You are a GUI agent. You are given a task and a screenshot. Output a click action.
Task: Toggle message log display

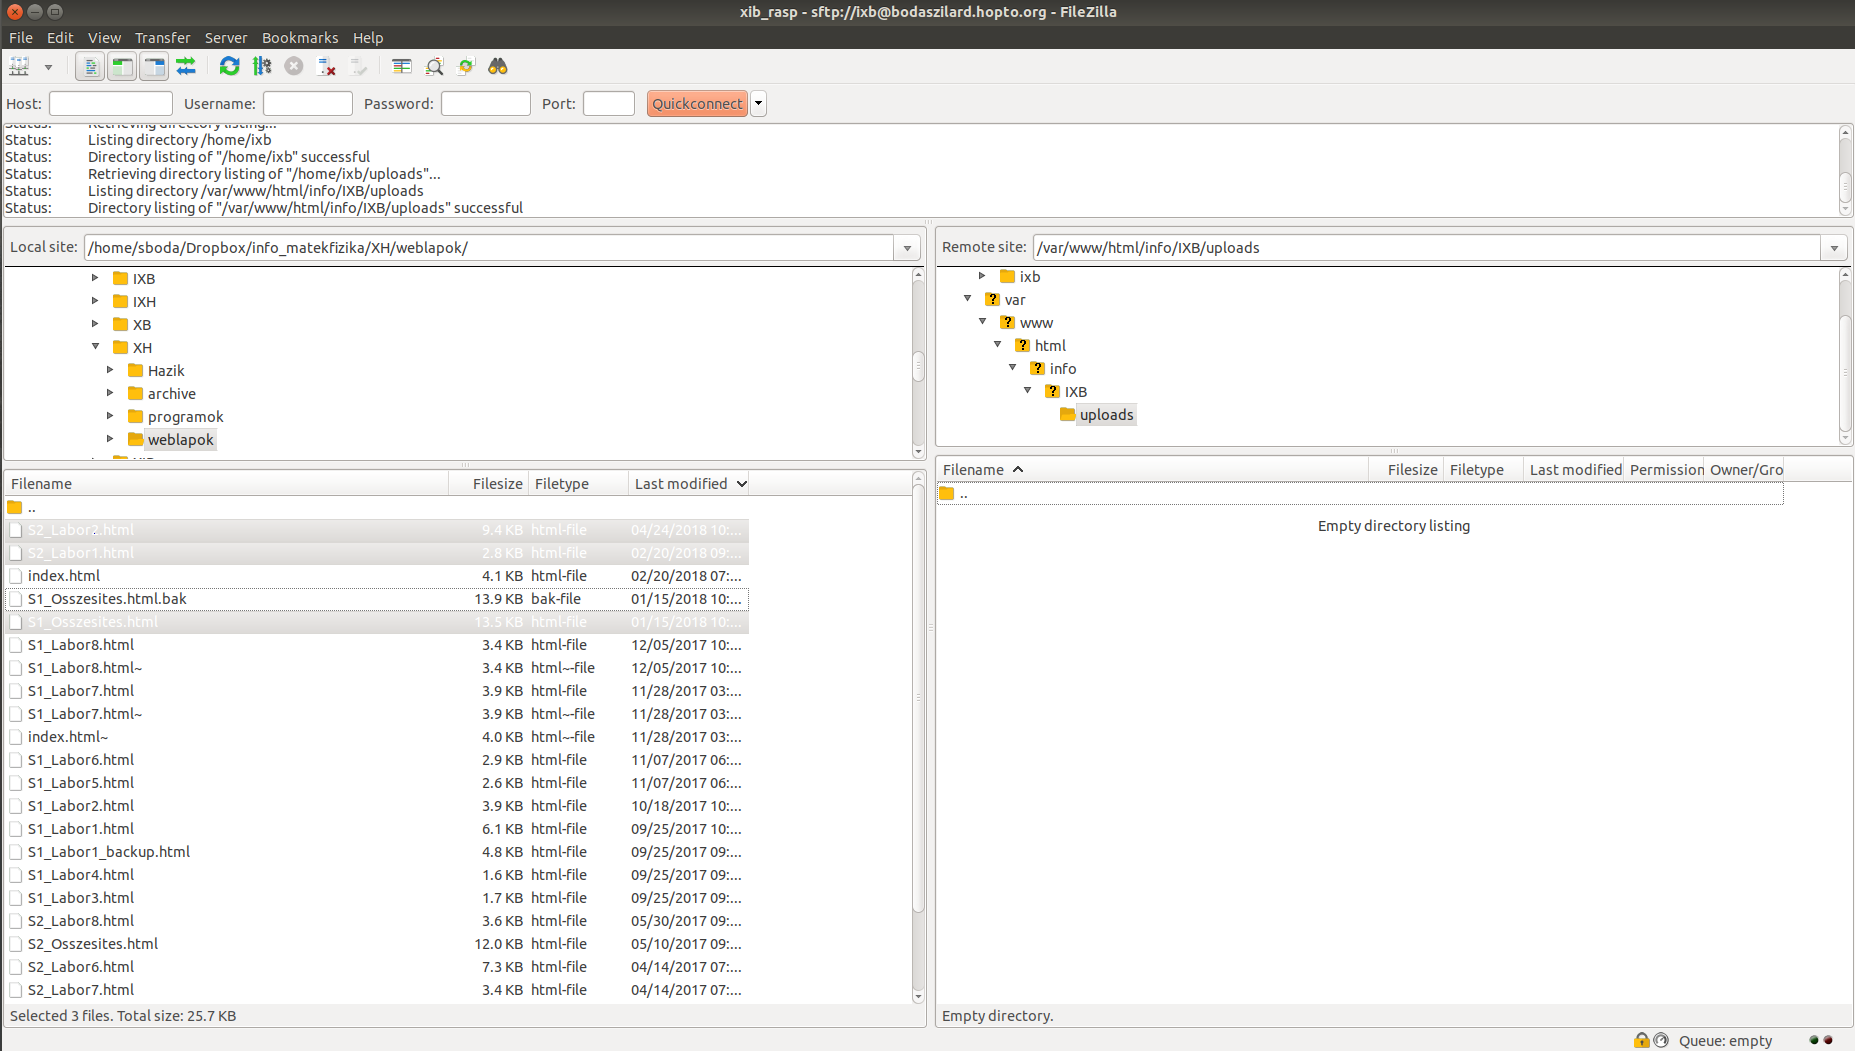click(90, 66)
